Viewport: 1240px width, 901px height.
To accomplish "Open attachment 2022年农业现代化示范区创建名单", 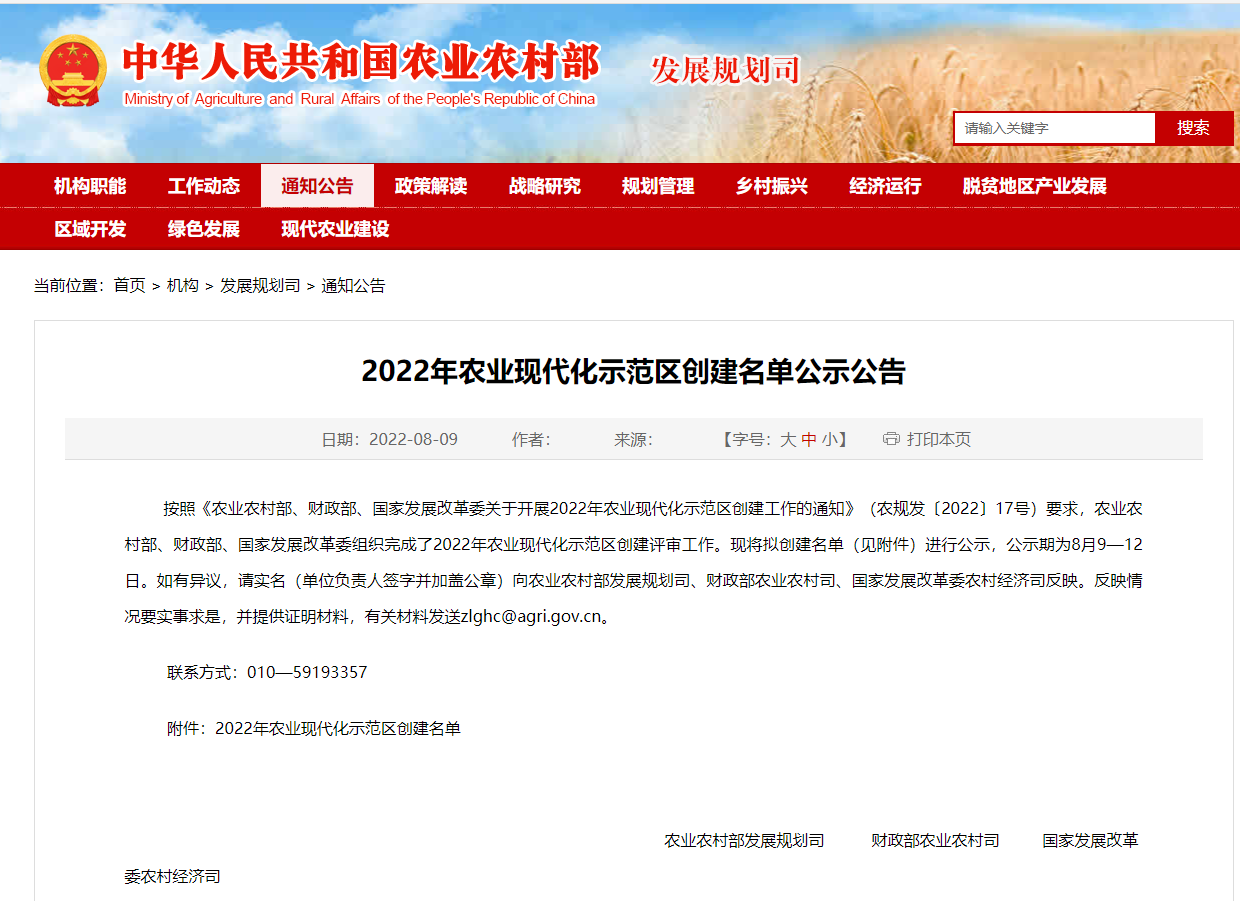I will tap(338, 729).
